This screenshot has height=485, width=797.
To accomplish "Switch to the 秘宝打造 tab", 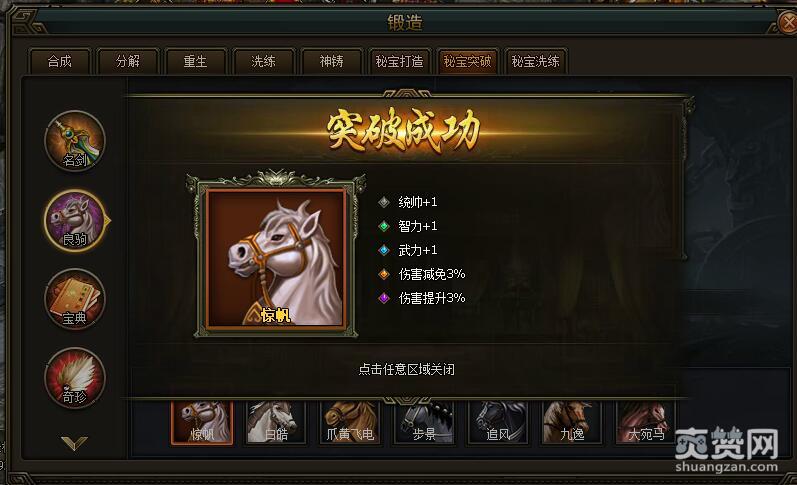I will point(400,62).
